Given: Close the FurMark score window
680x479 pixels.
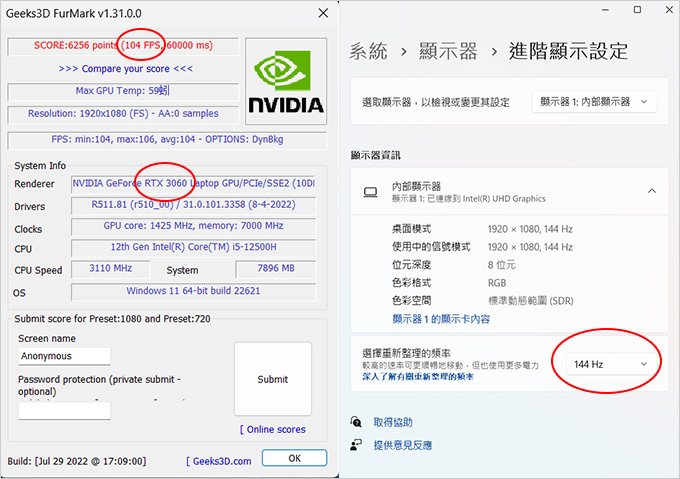Looking at the screenshot, I should pos(323,13).
